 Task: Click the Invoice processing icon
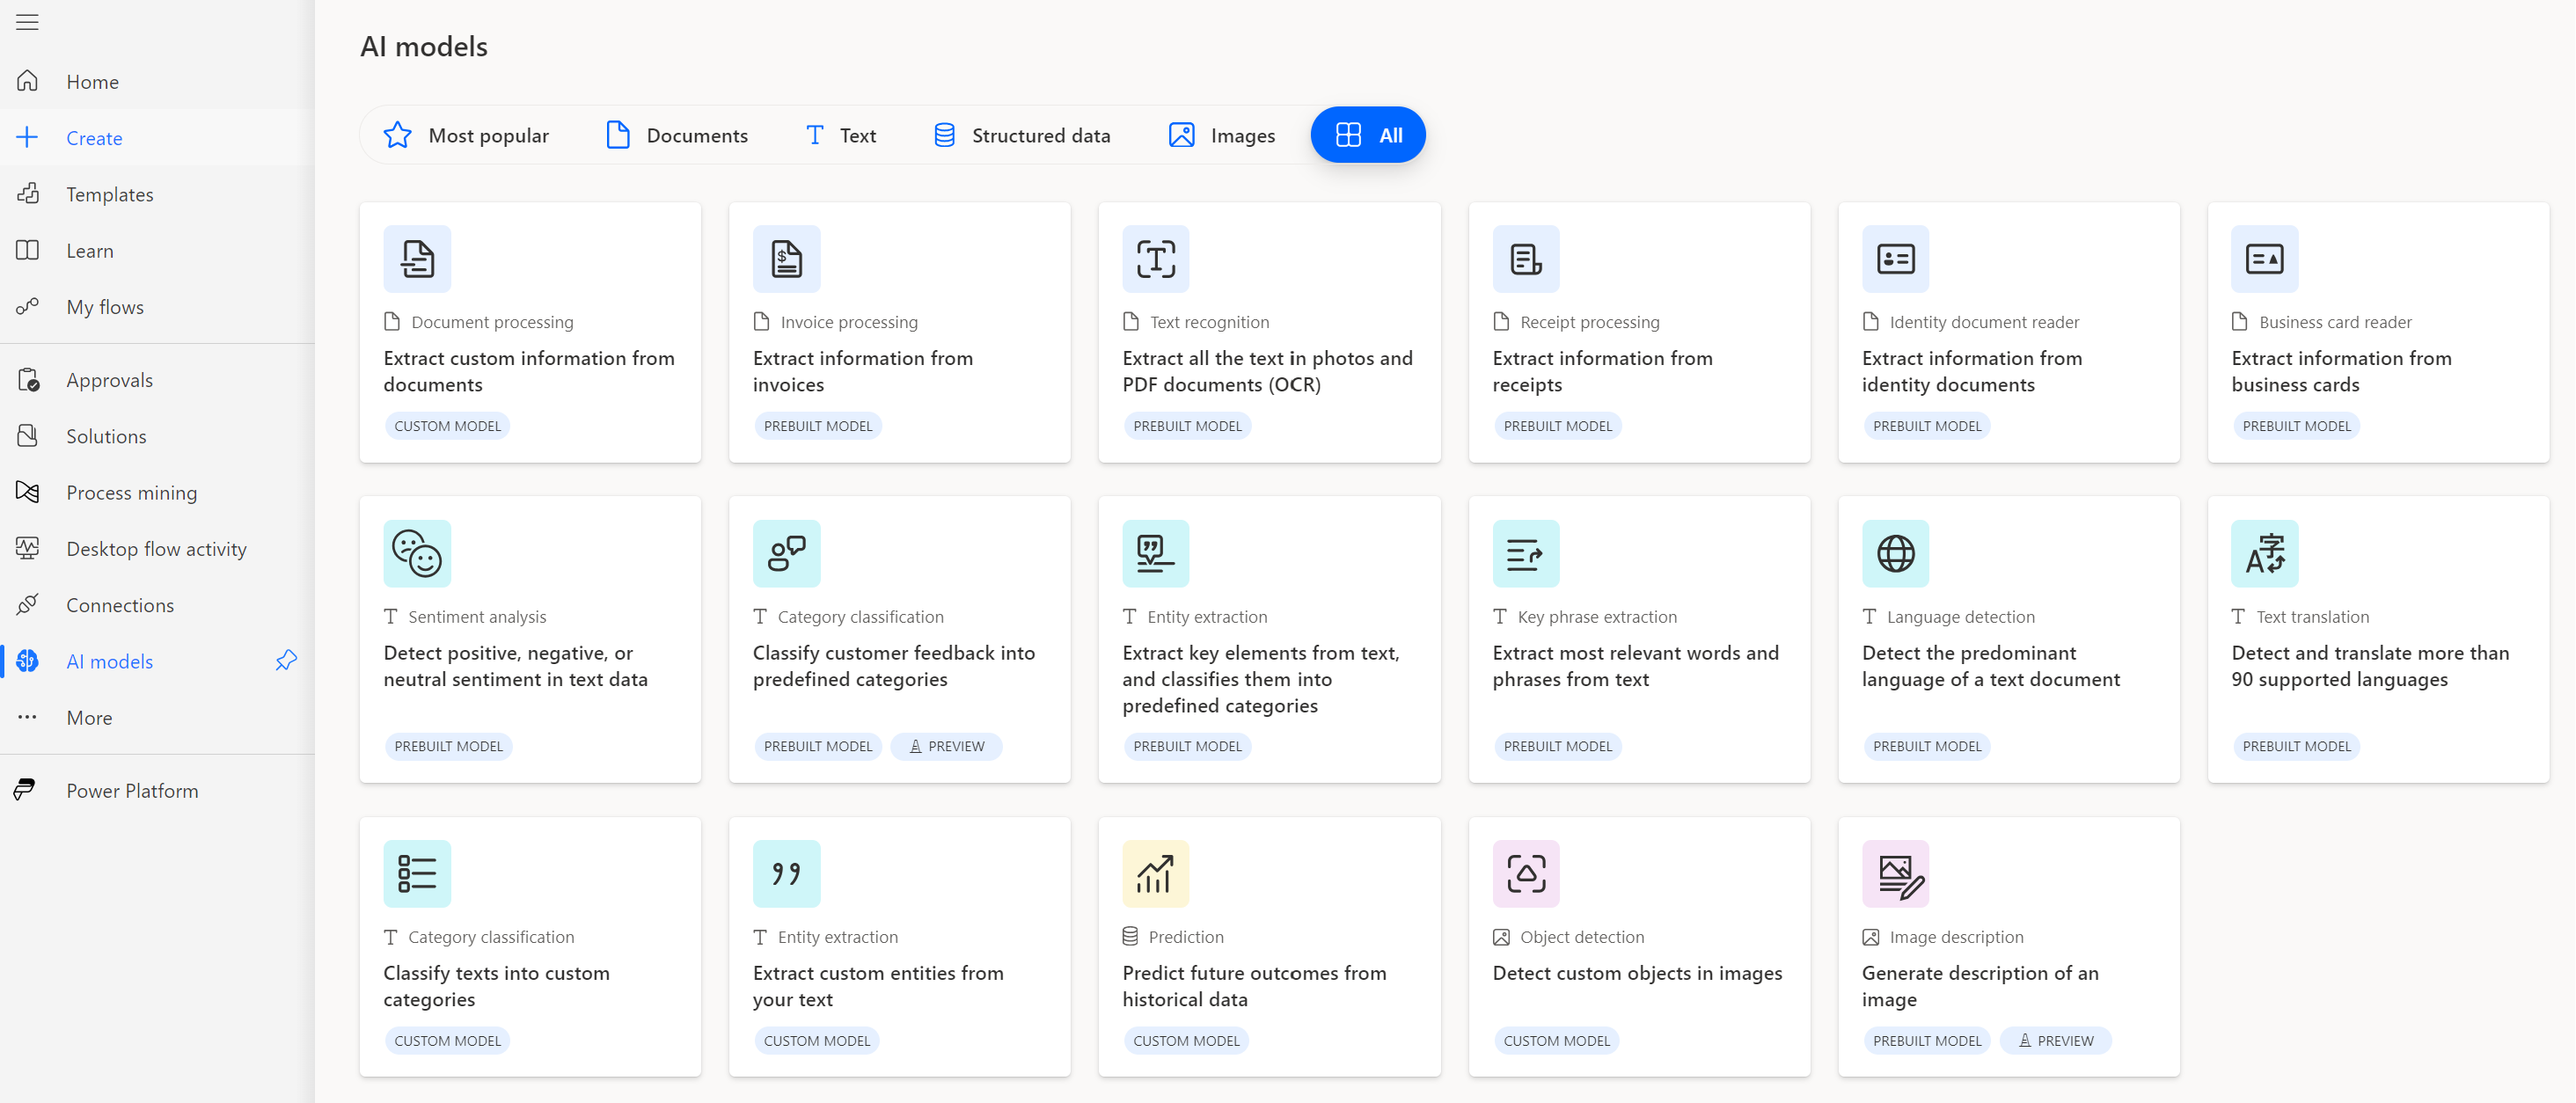point(786,258)
